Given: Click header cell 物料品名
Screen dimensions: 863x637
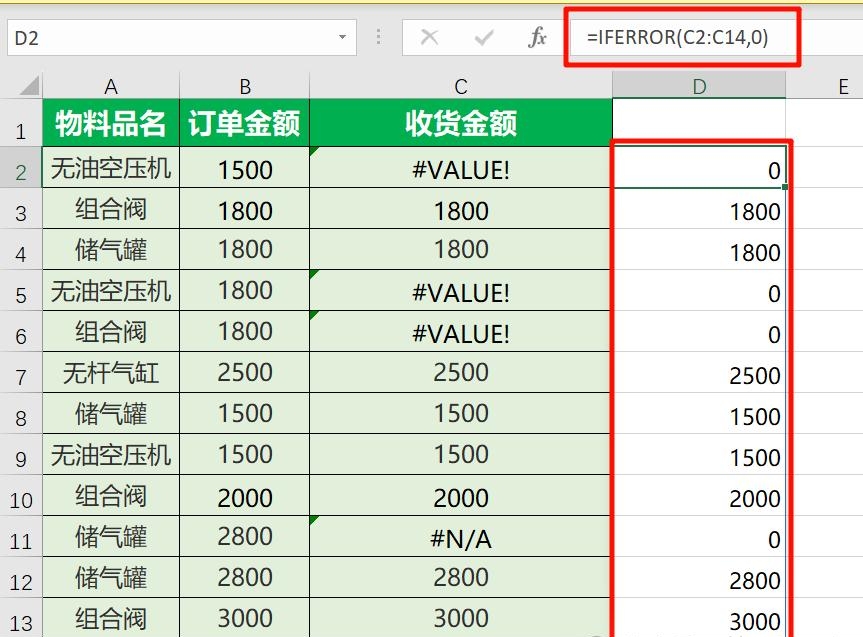Looking at the screenshot, I should coord(111,123).
